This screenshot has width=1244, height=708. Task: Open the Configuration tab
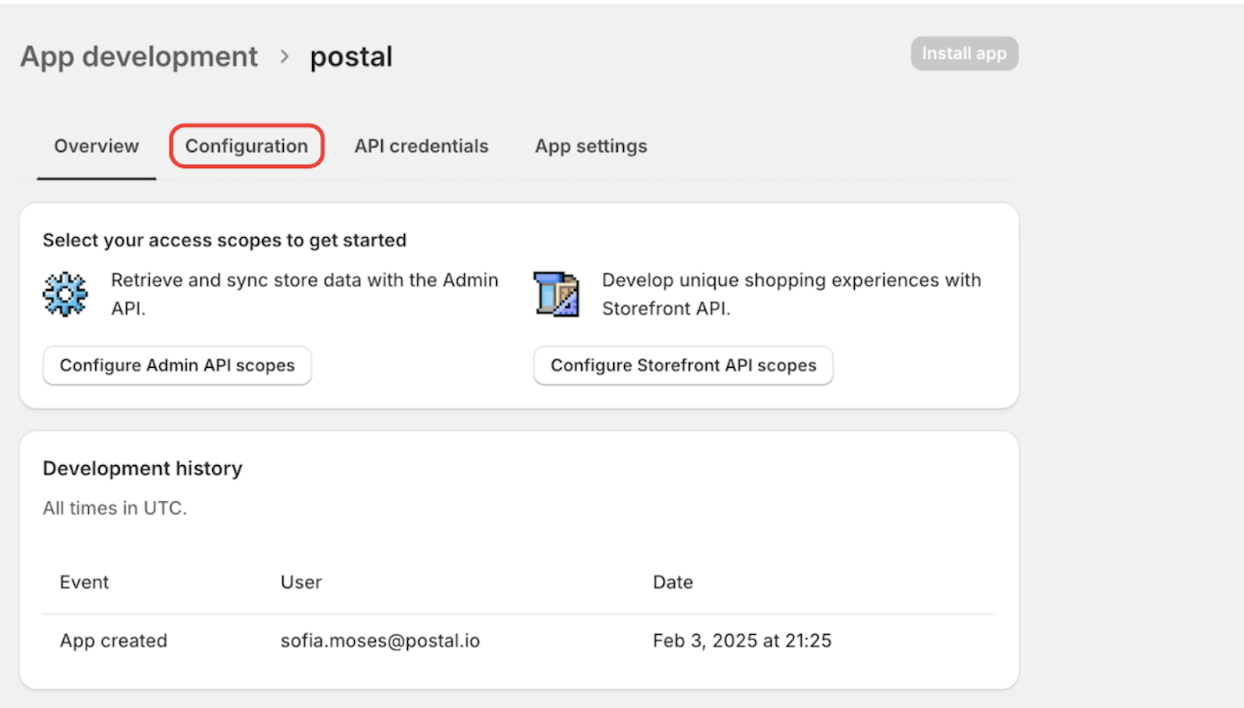click(x=246, y=146)
